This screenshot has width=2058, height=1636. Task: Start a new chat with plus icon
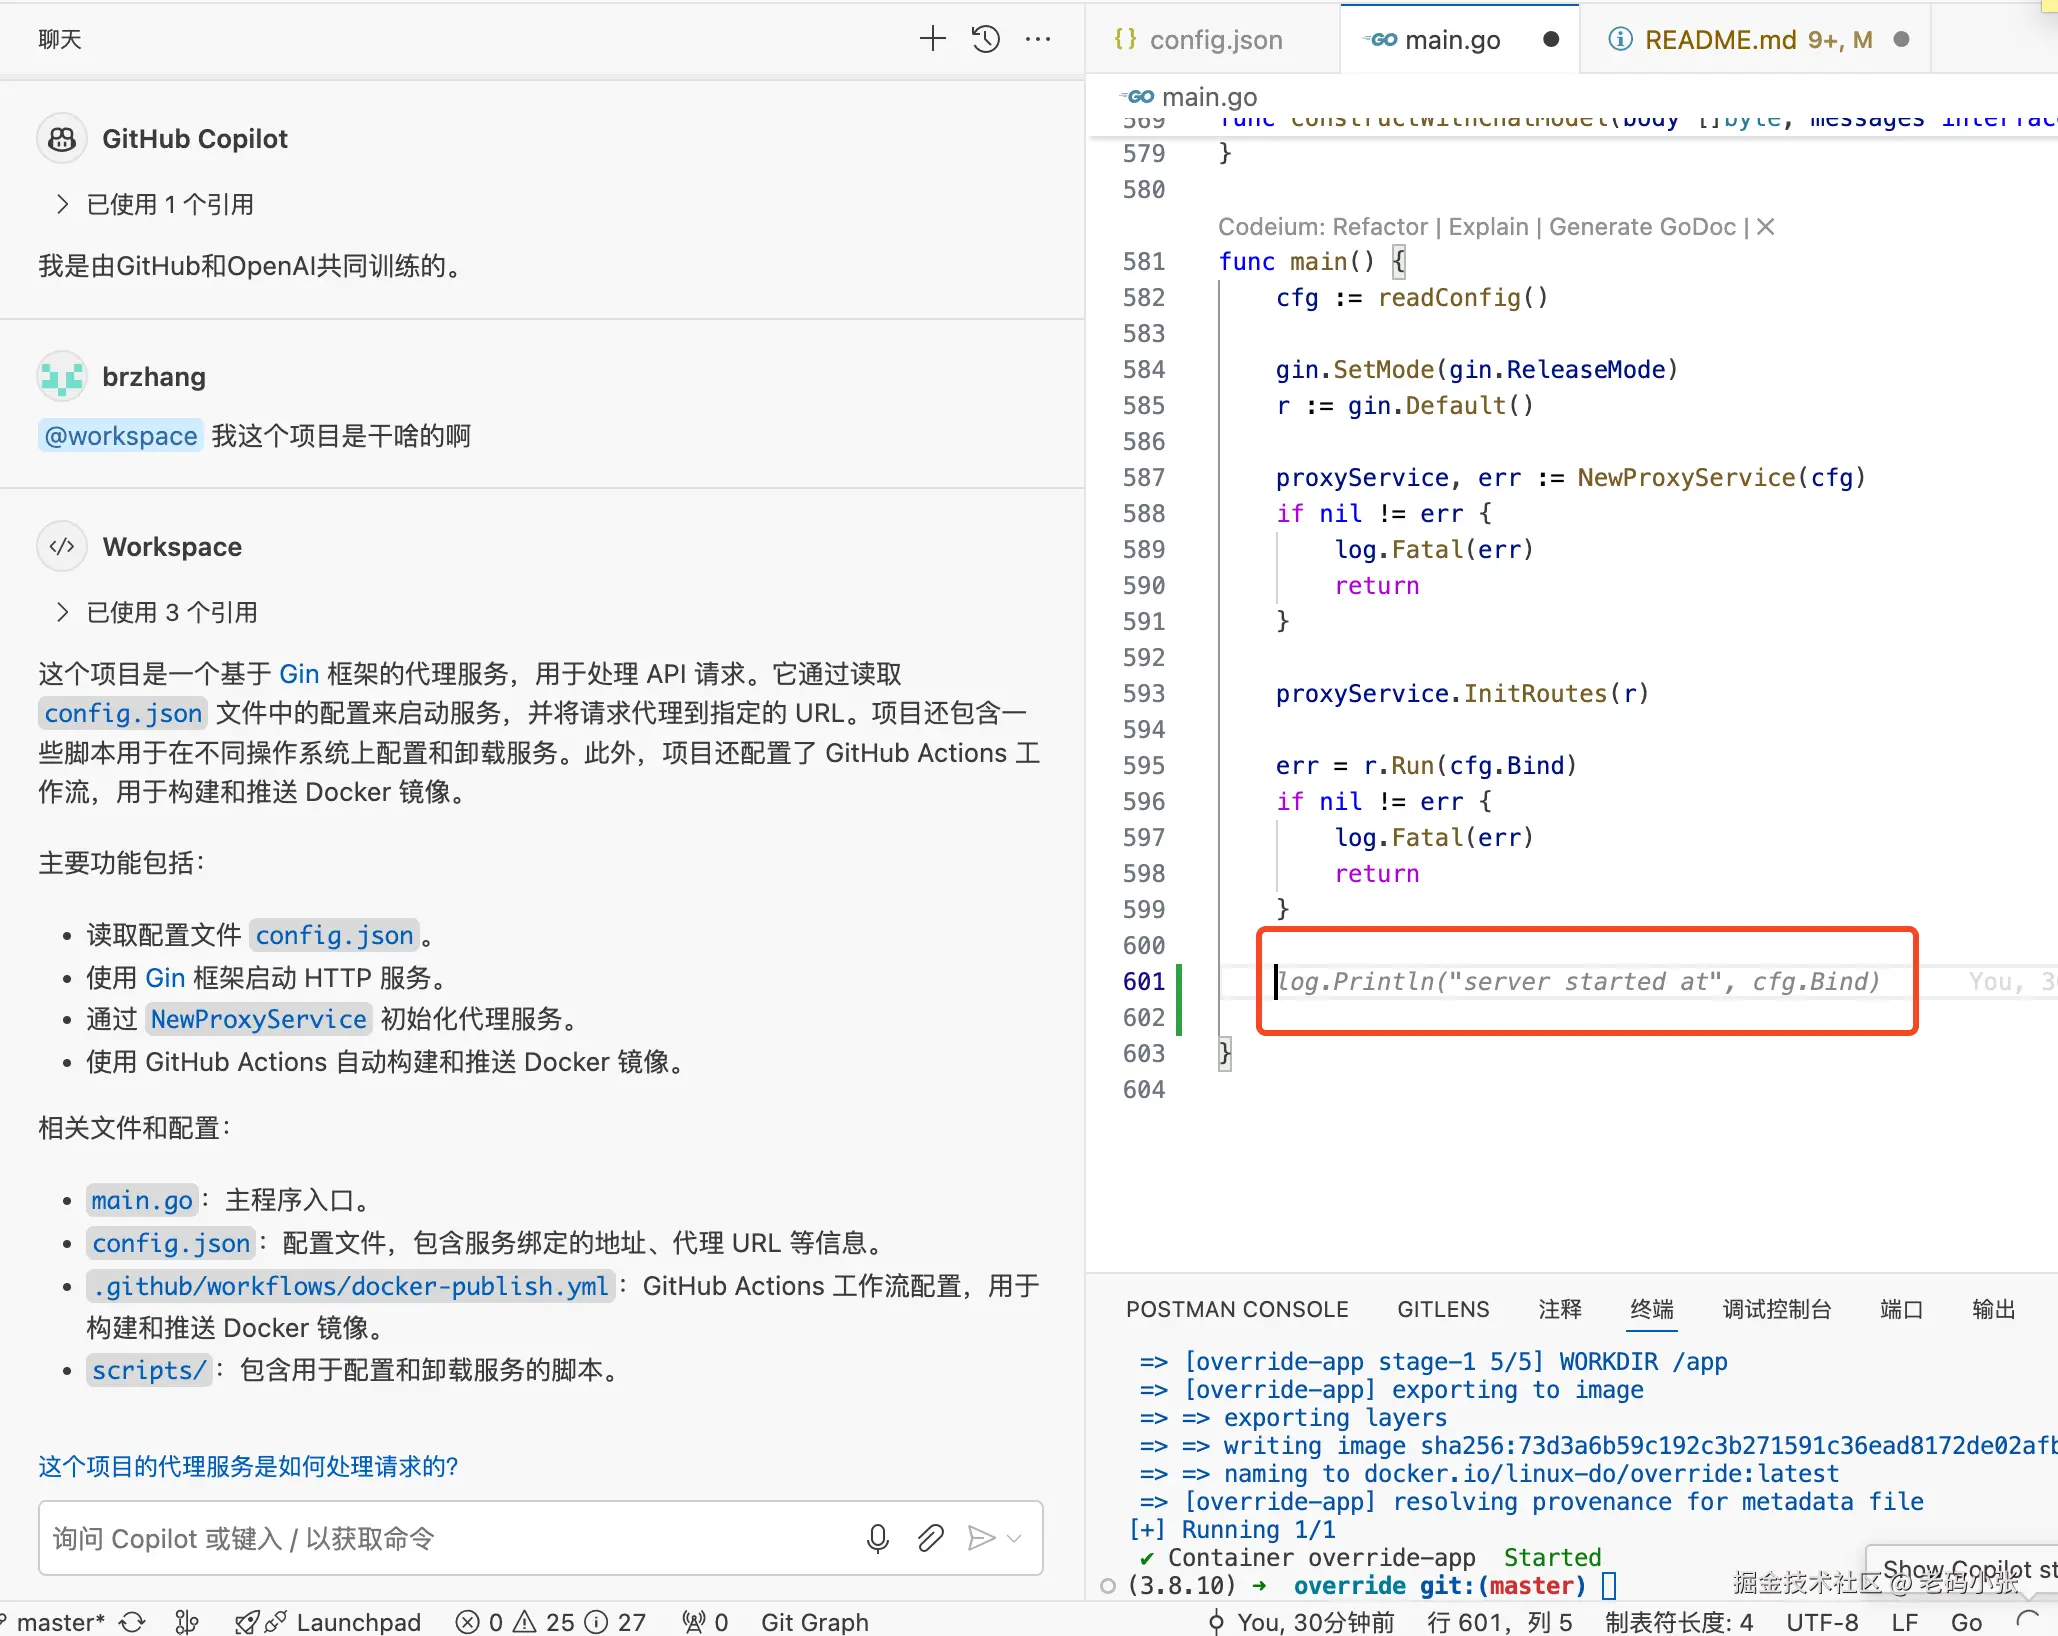click(932, 39)
